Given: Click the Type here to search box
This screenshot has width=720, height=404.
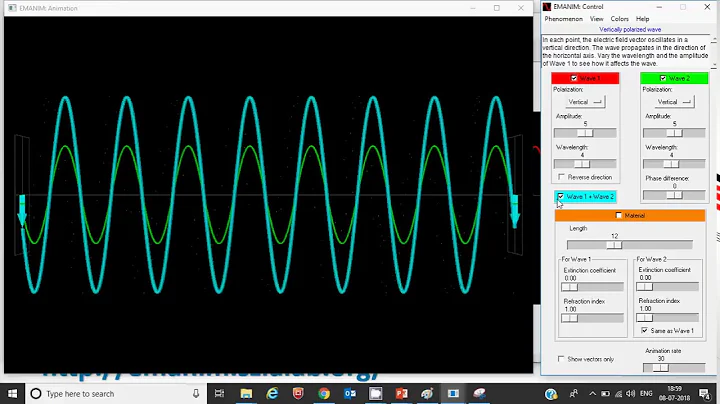Looking at the screenshot, I should click(x=115, y=393).
